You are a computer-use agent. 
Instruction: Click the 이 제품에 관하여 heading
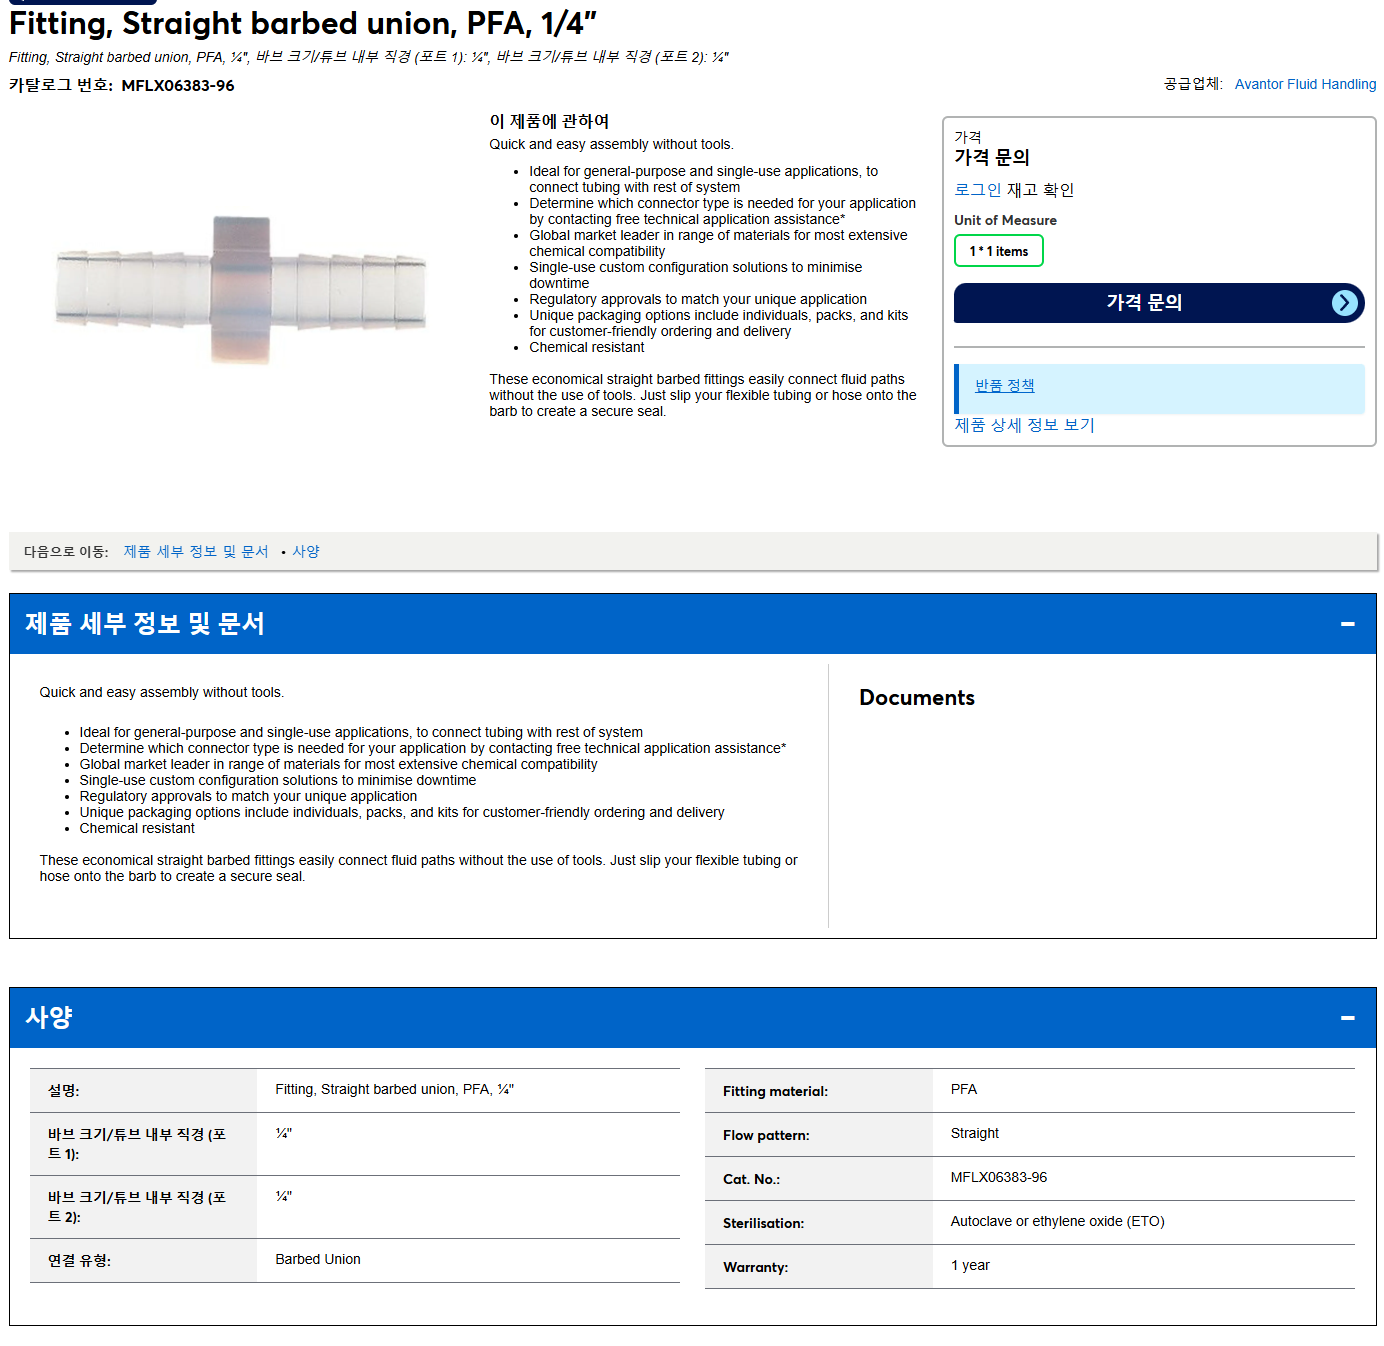(x=549, y=121)
